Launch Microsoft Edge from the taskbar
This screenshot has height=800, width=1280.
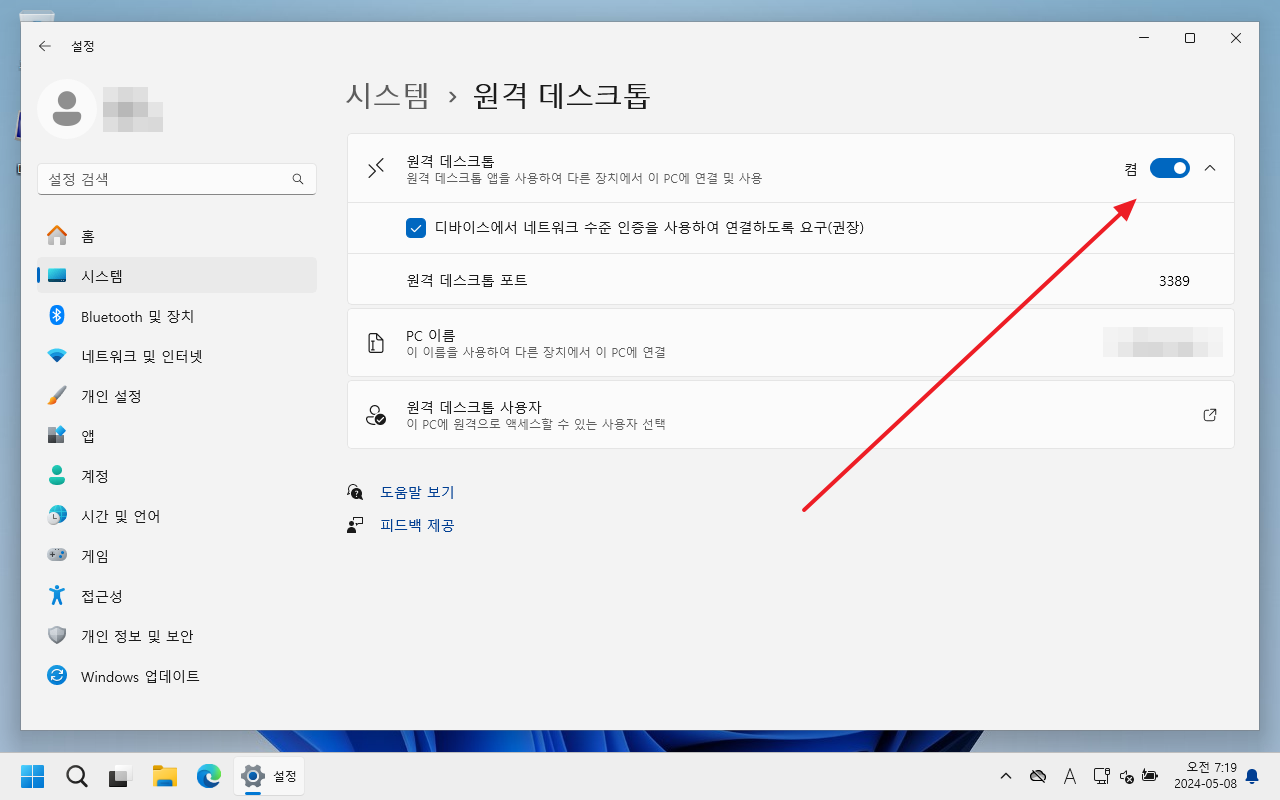coord(208,776)
